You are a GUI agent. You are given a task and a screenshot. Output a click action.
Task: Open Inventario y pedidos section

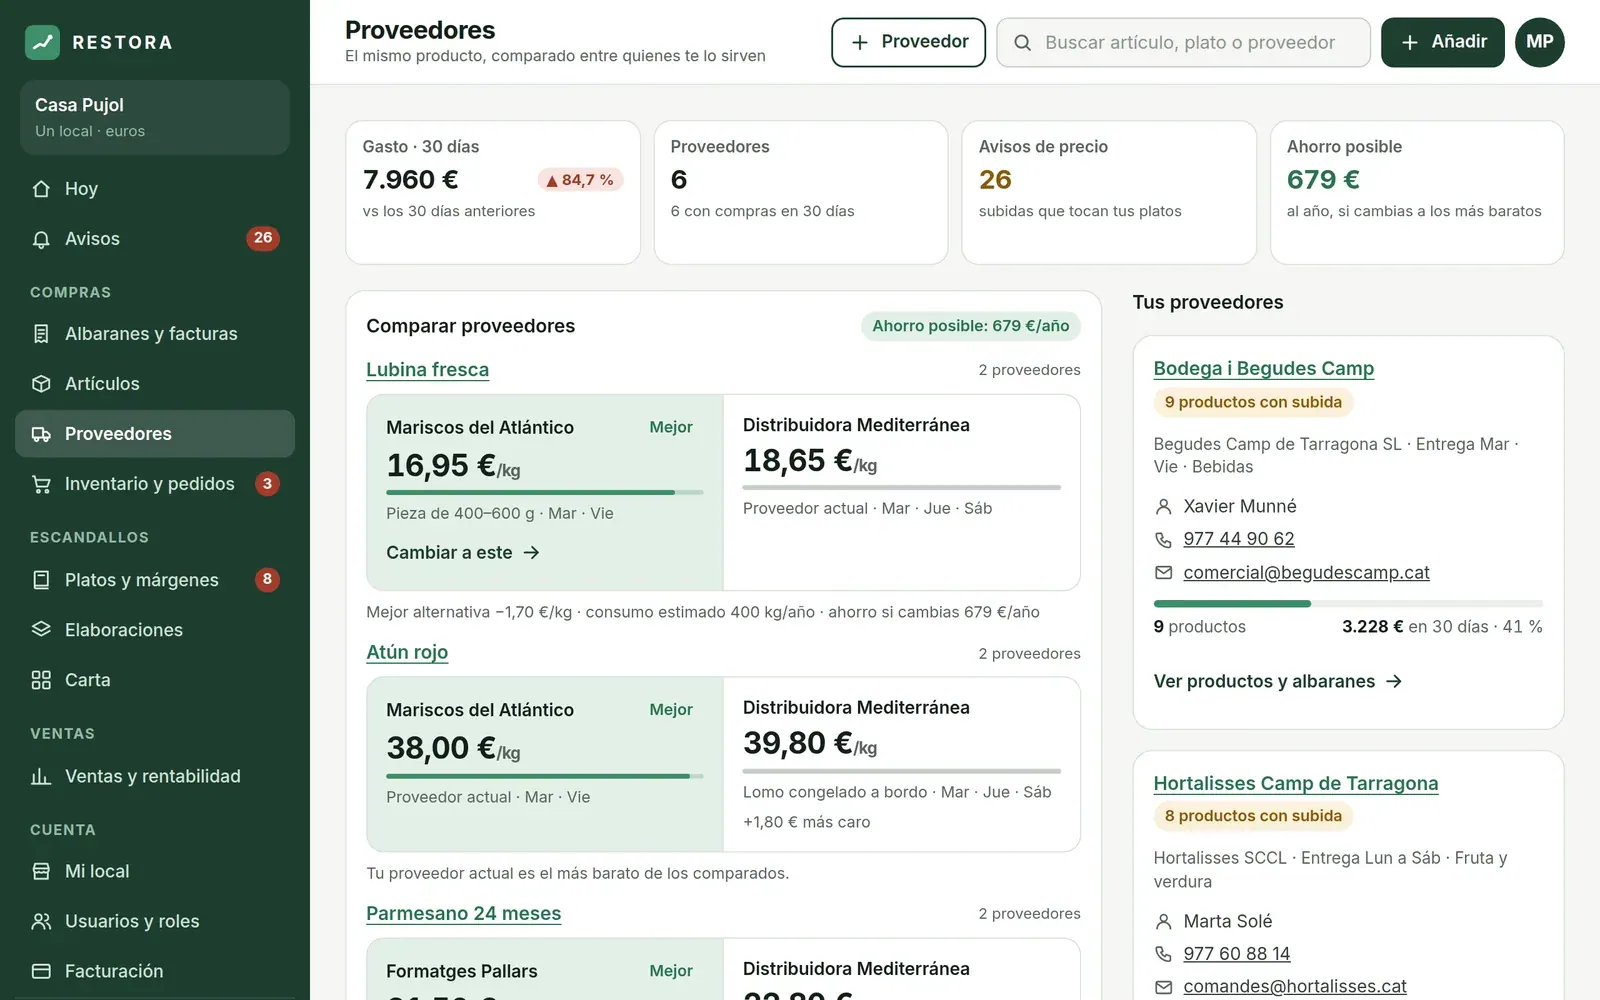(x=155, y=484)
